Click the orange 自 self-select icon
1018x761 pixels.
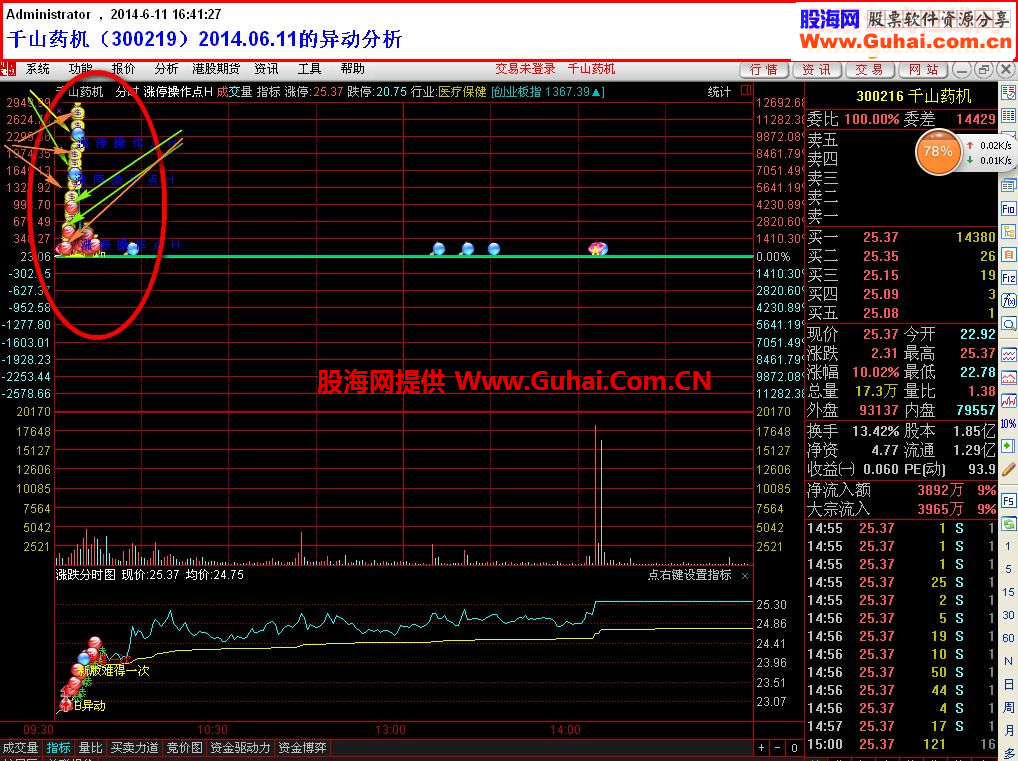pyautogui.click(x=1008, y=254)
